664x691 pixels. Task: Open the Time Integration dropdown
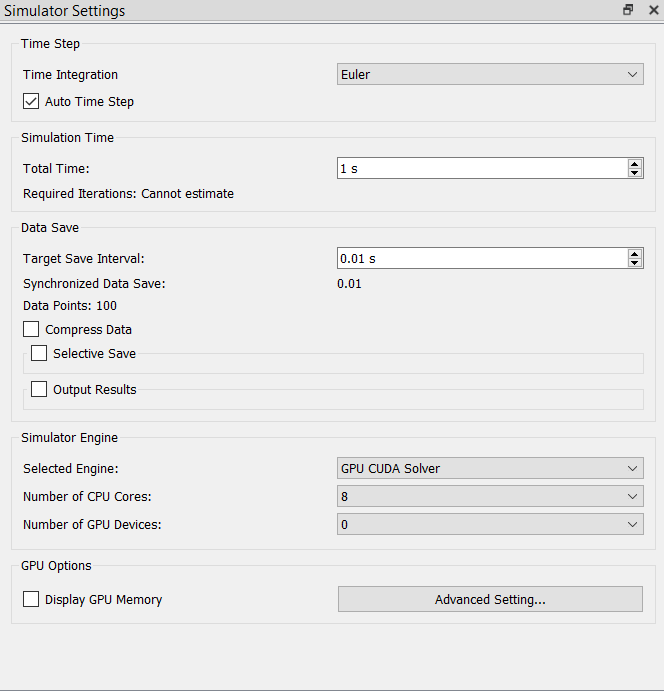point(490,75)
